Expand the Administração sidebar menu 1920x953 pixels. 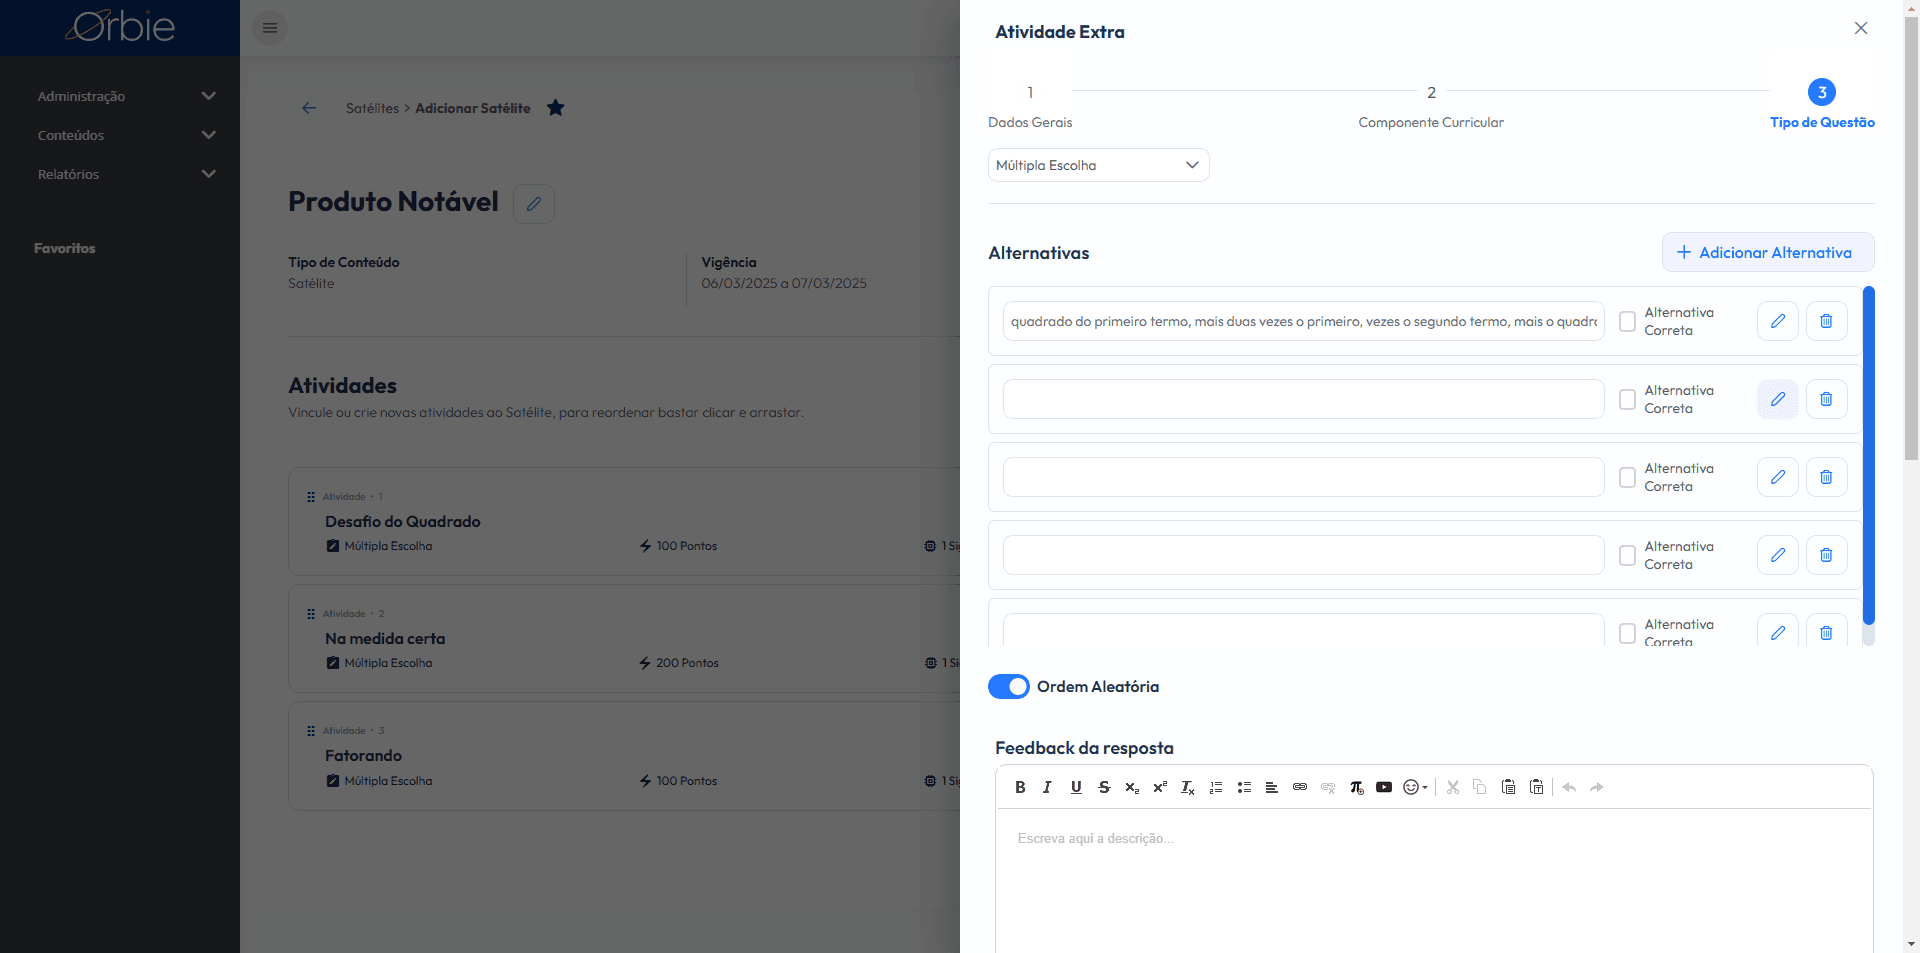click(x=125, y=96)
